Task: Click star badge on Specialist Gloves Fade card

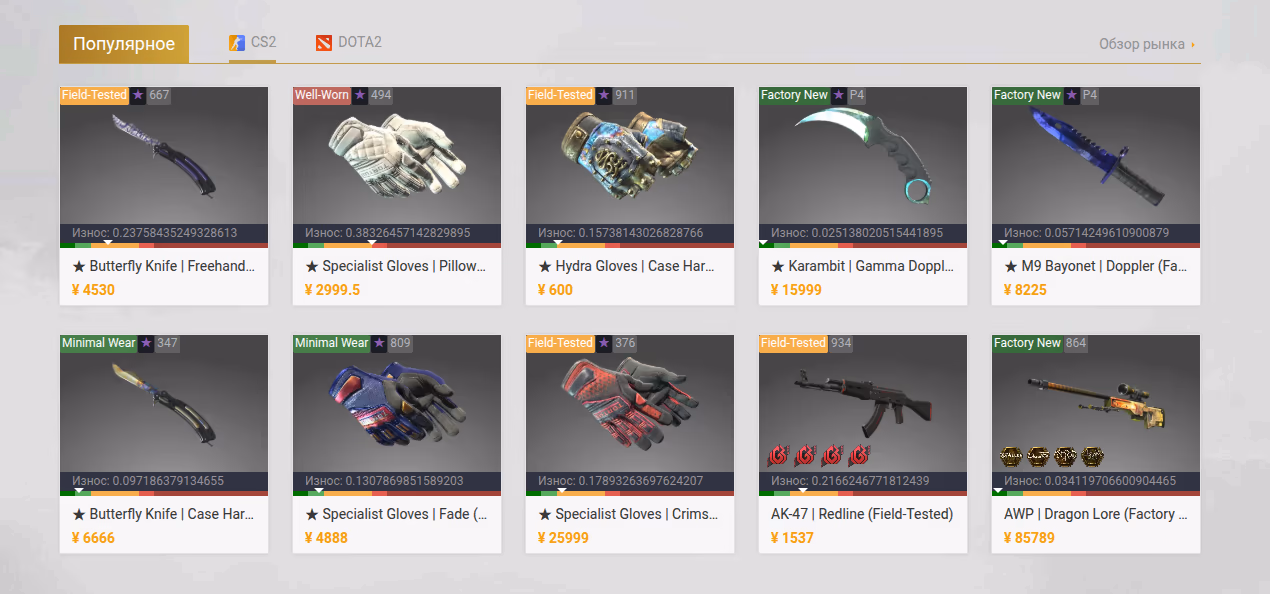Action: [379, 343]
